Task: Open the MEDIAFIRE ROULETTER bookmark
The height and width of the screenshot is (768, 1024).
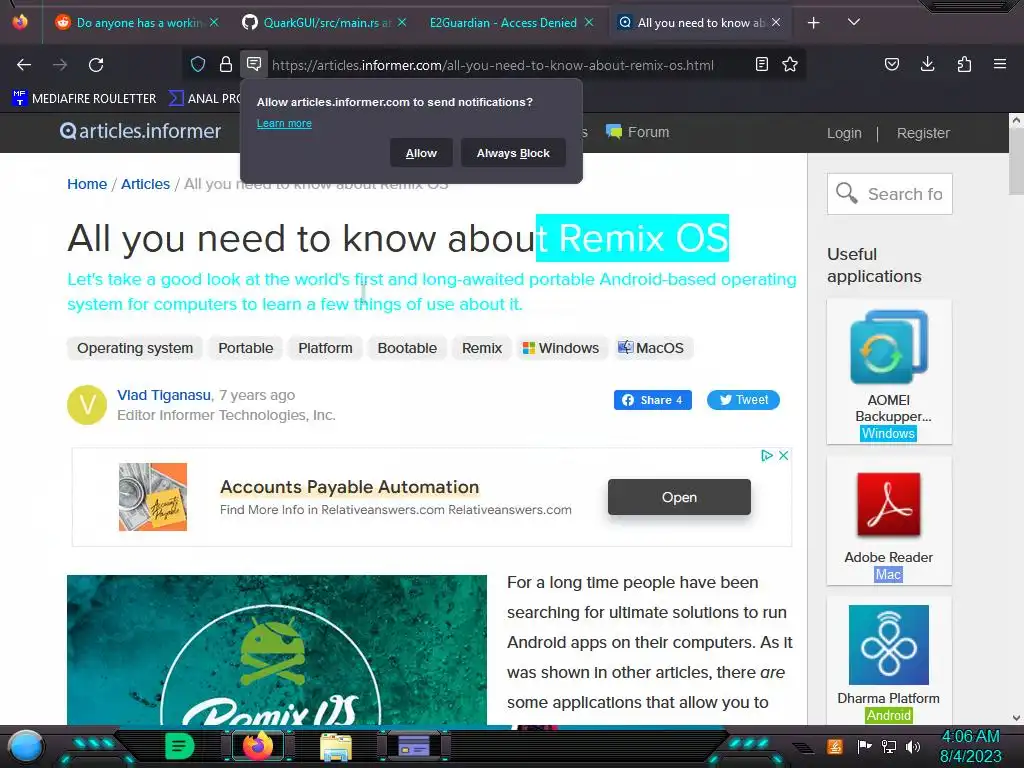Action: [x=84, y=99]
